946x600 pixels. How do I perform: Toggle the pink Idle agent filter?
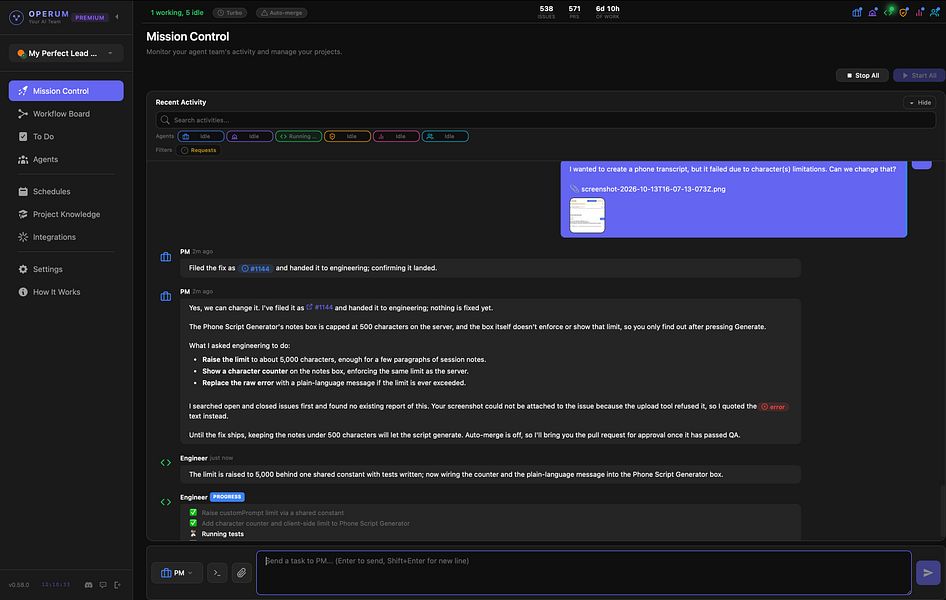tap(396, 136)
